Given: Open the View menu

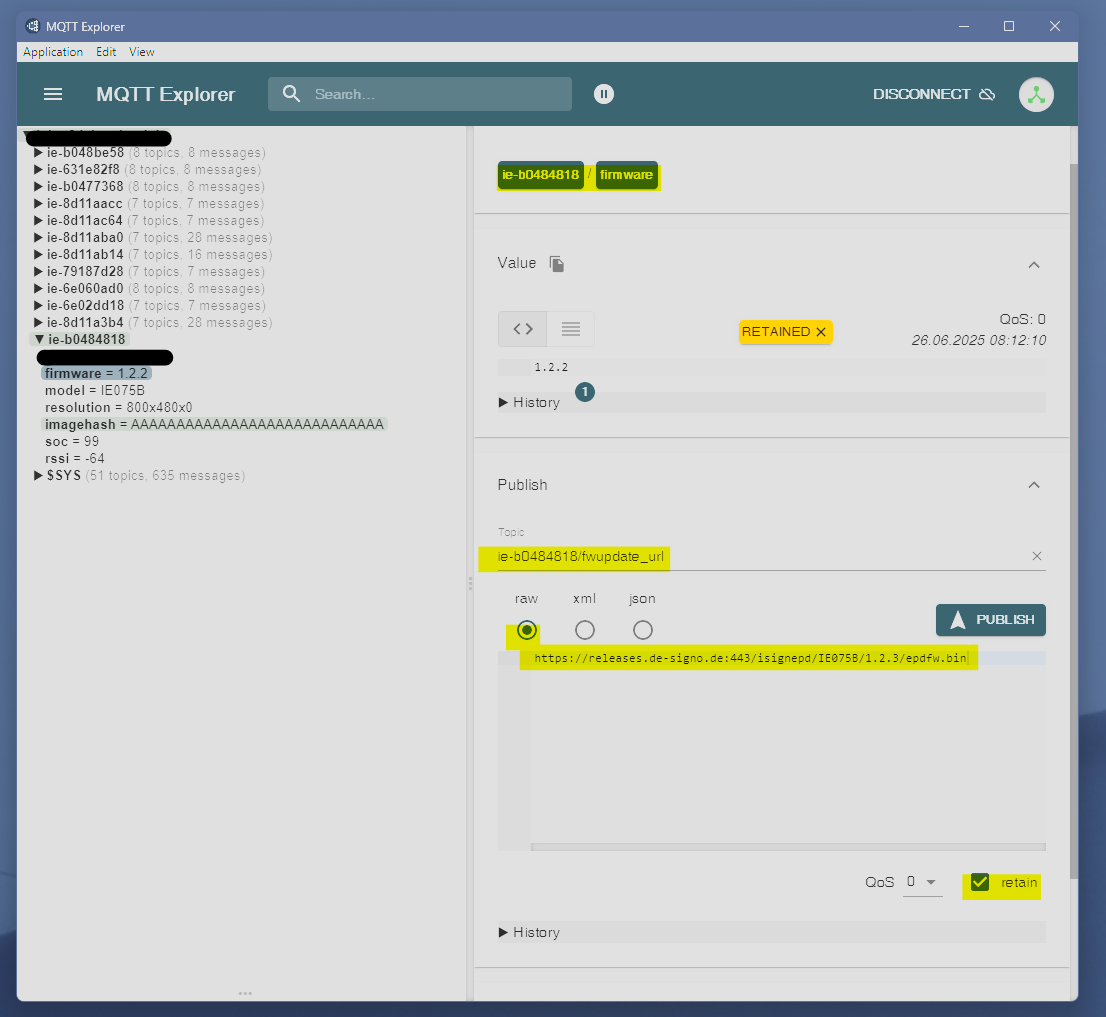Looking at the screenshot, I should pyautogui.click(x=142, y=52).
